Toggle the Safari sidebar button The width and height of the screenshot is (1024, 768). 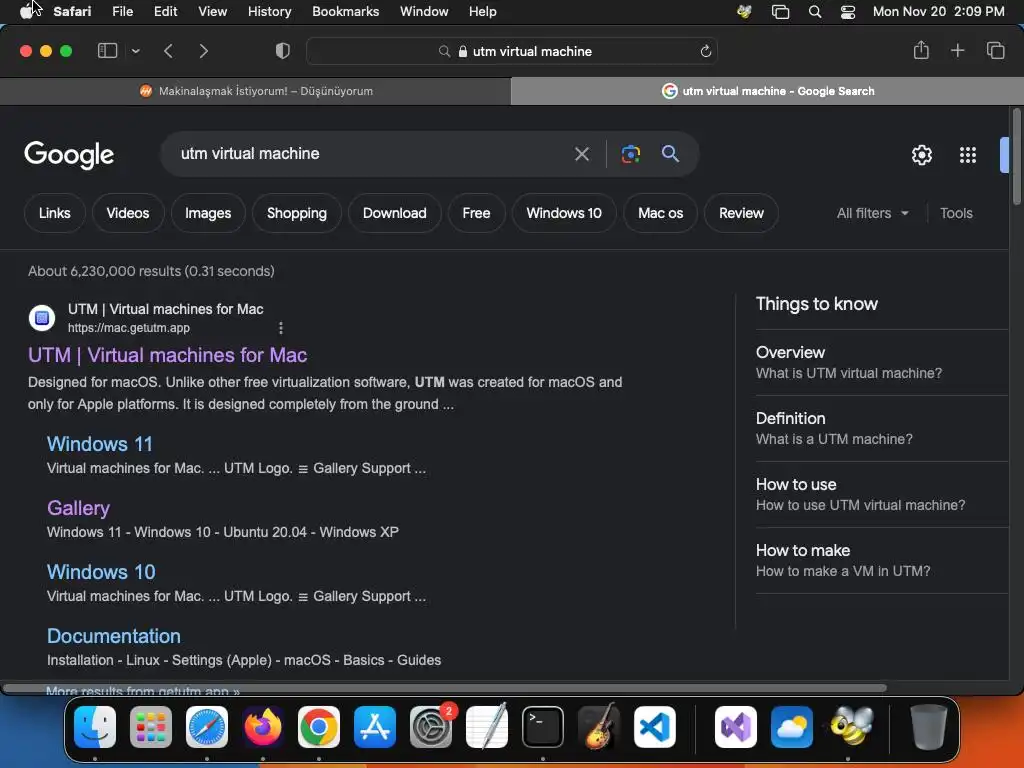(x=107, y=51)
